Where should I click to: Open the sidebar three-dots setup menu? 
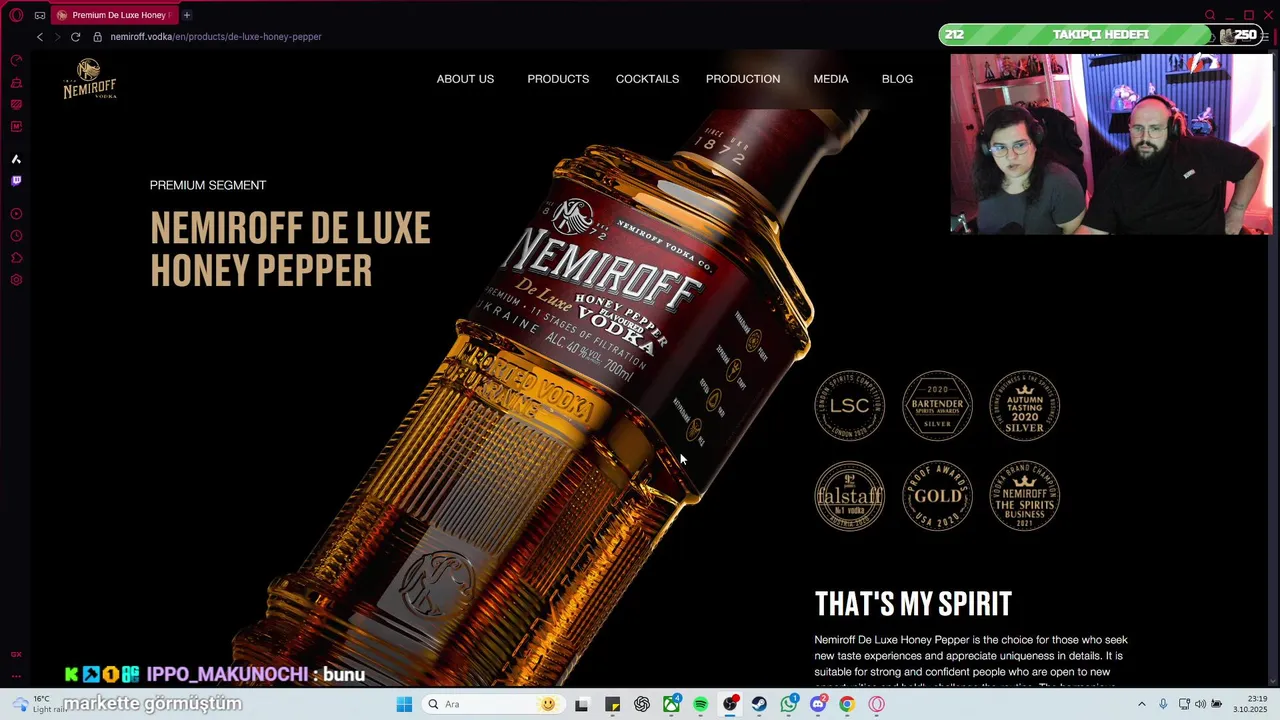tap(16, 676)
